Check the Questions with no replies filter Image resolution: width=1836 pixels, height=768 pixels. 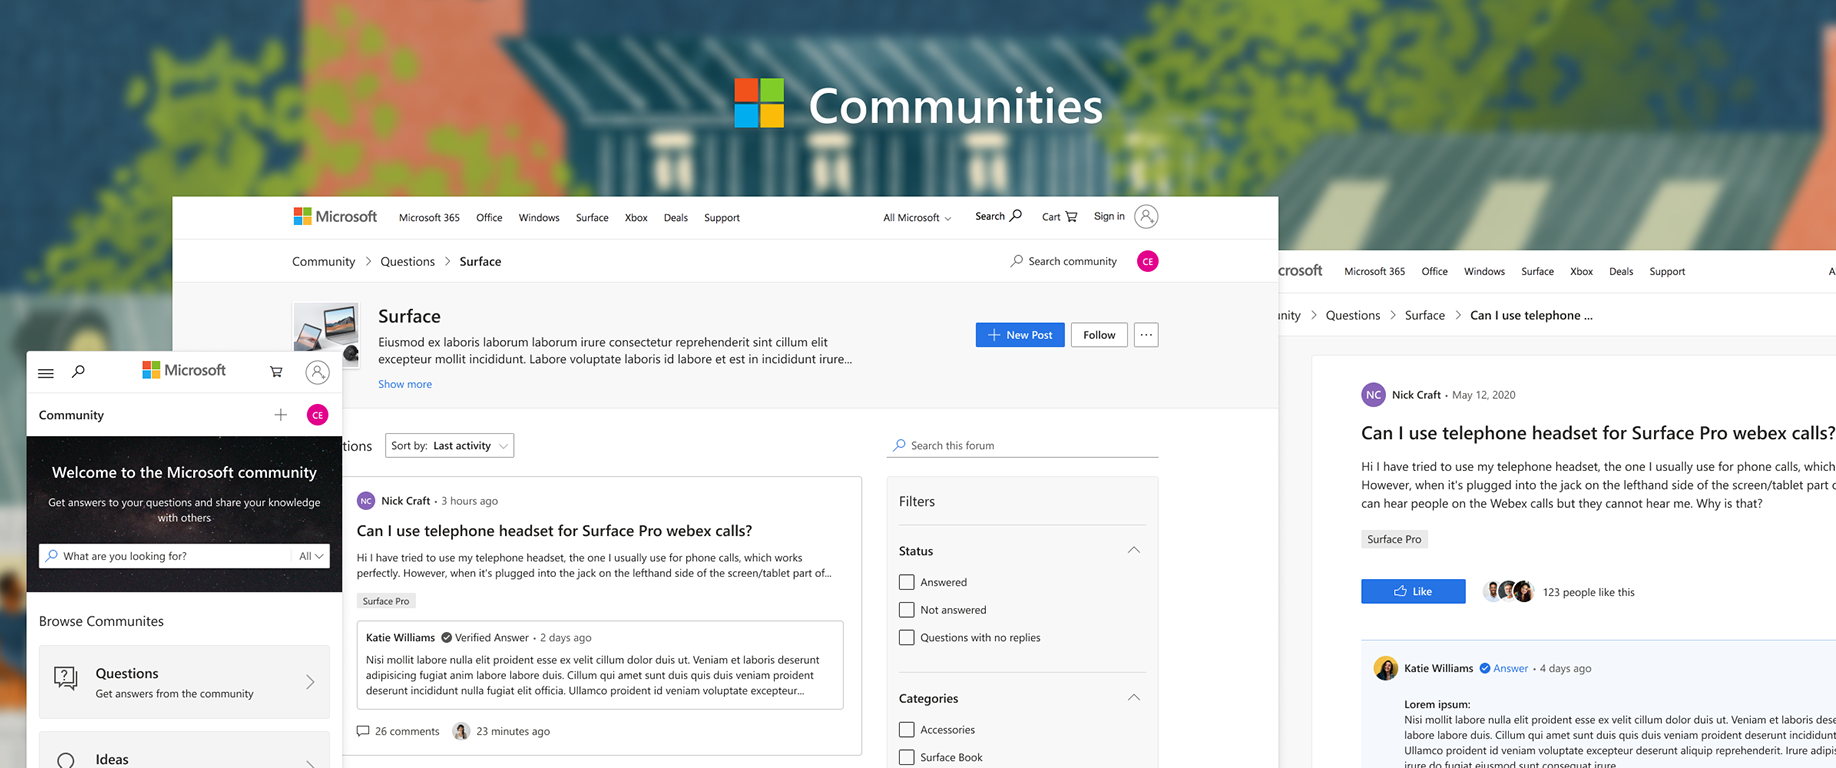click(x=907, y=637)
